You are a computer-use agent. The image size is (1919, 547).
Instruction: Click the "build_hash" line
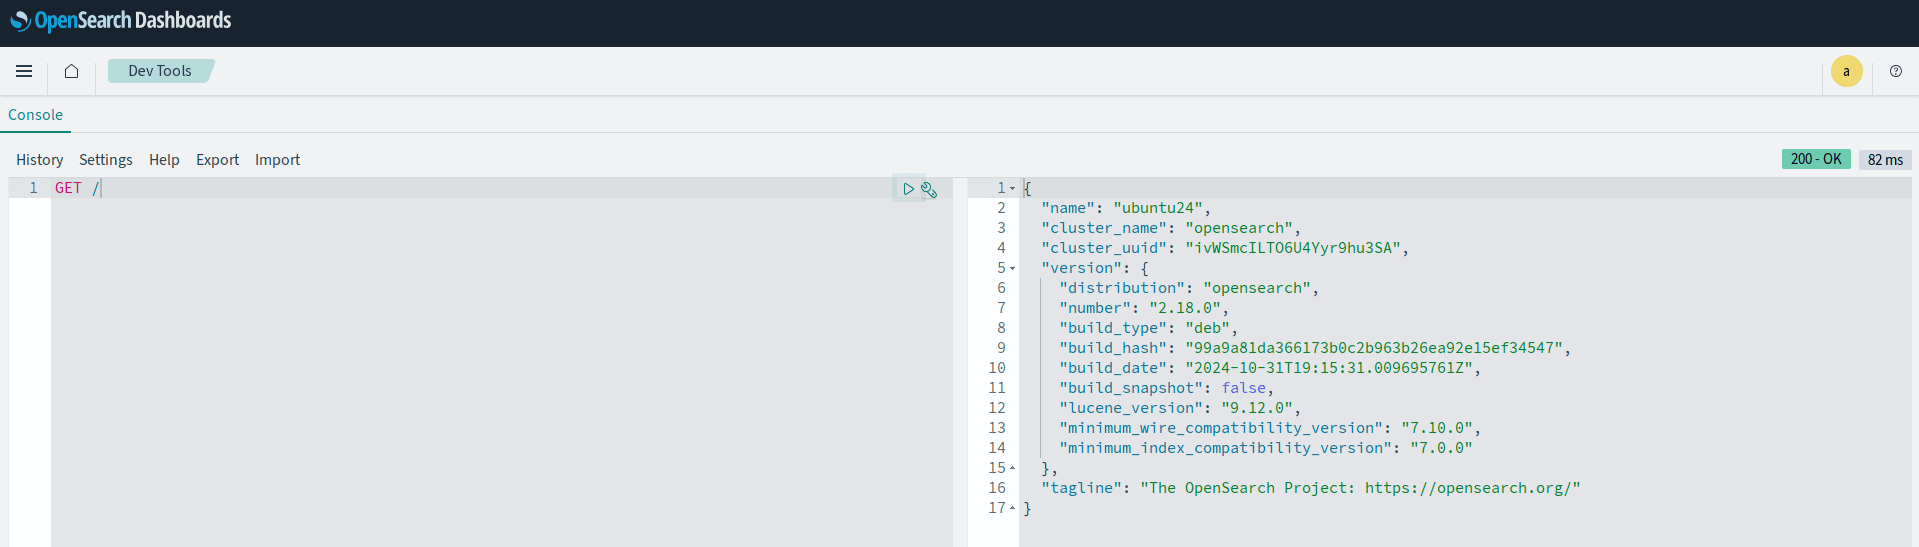[1315, 348]
